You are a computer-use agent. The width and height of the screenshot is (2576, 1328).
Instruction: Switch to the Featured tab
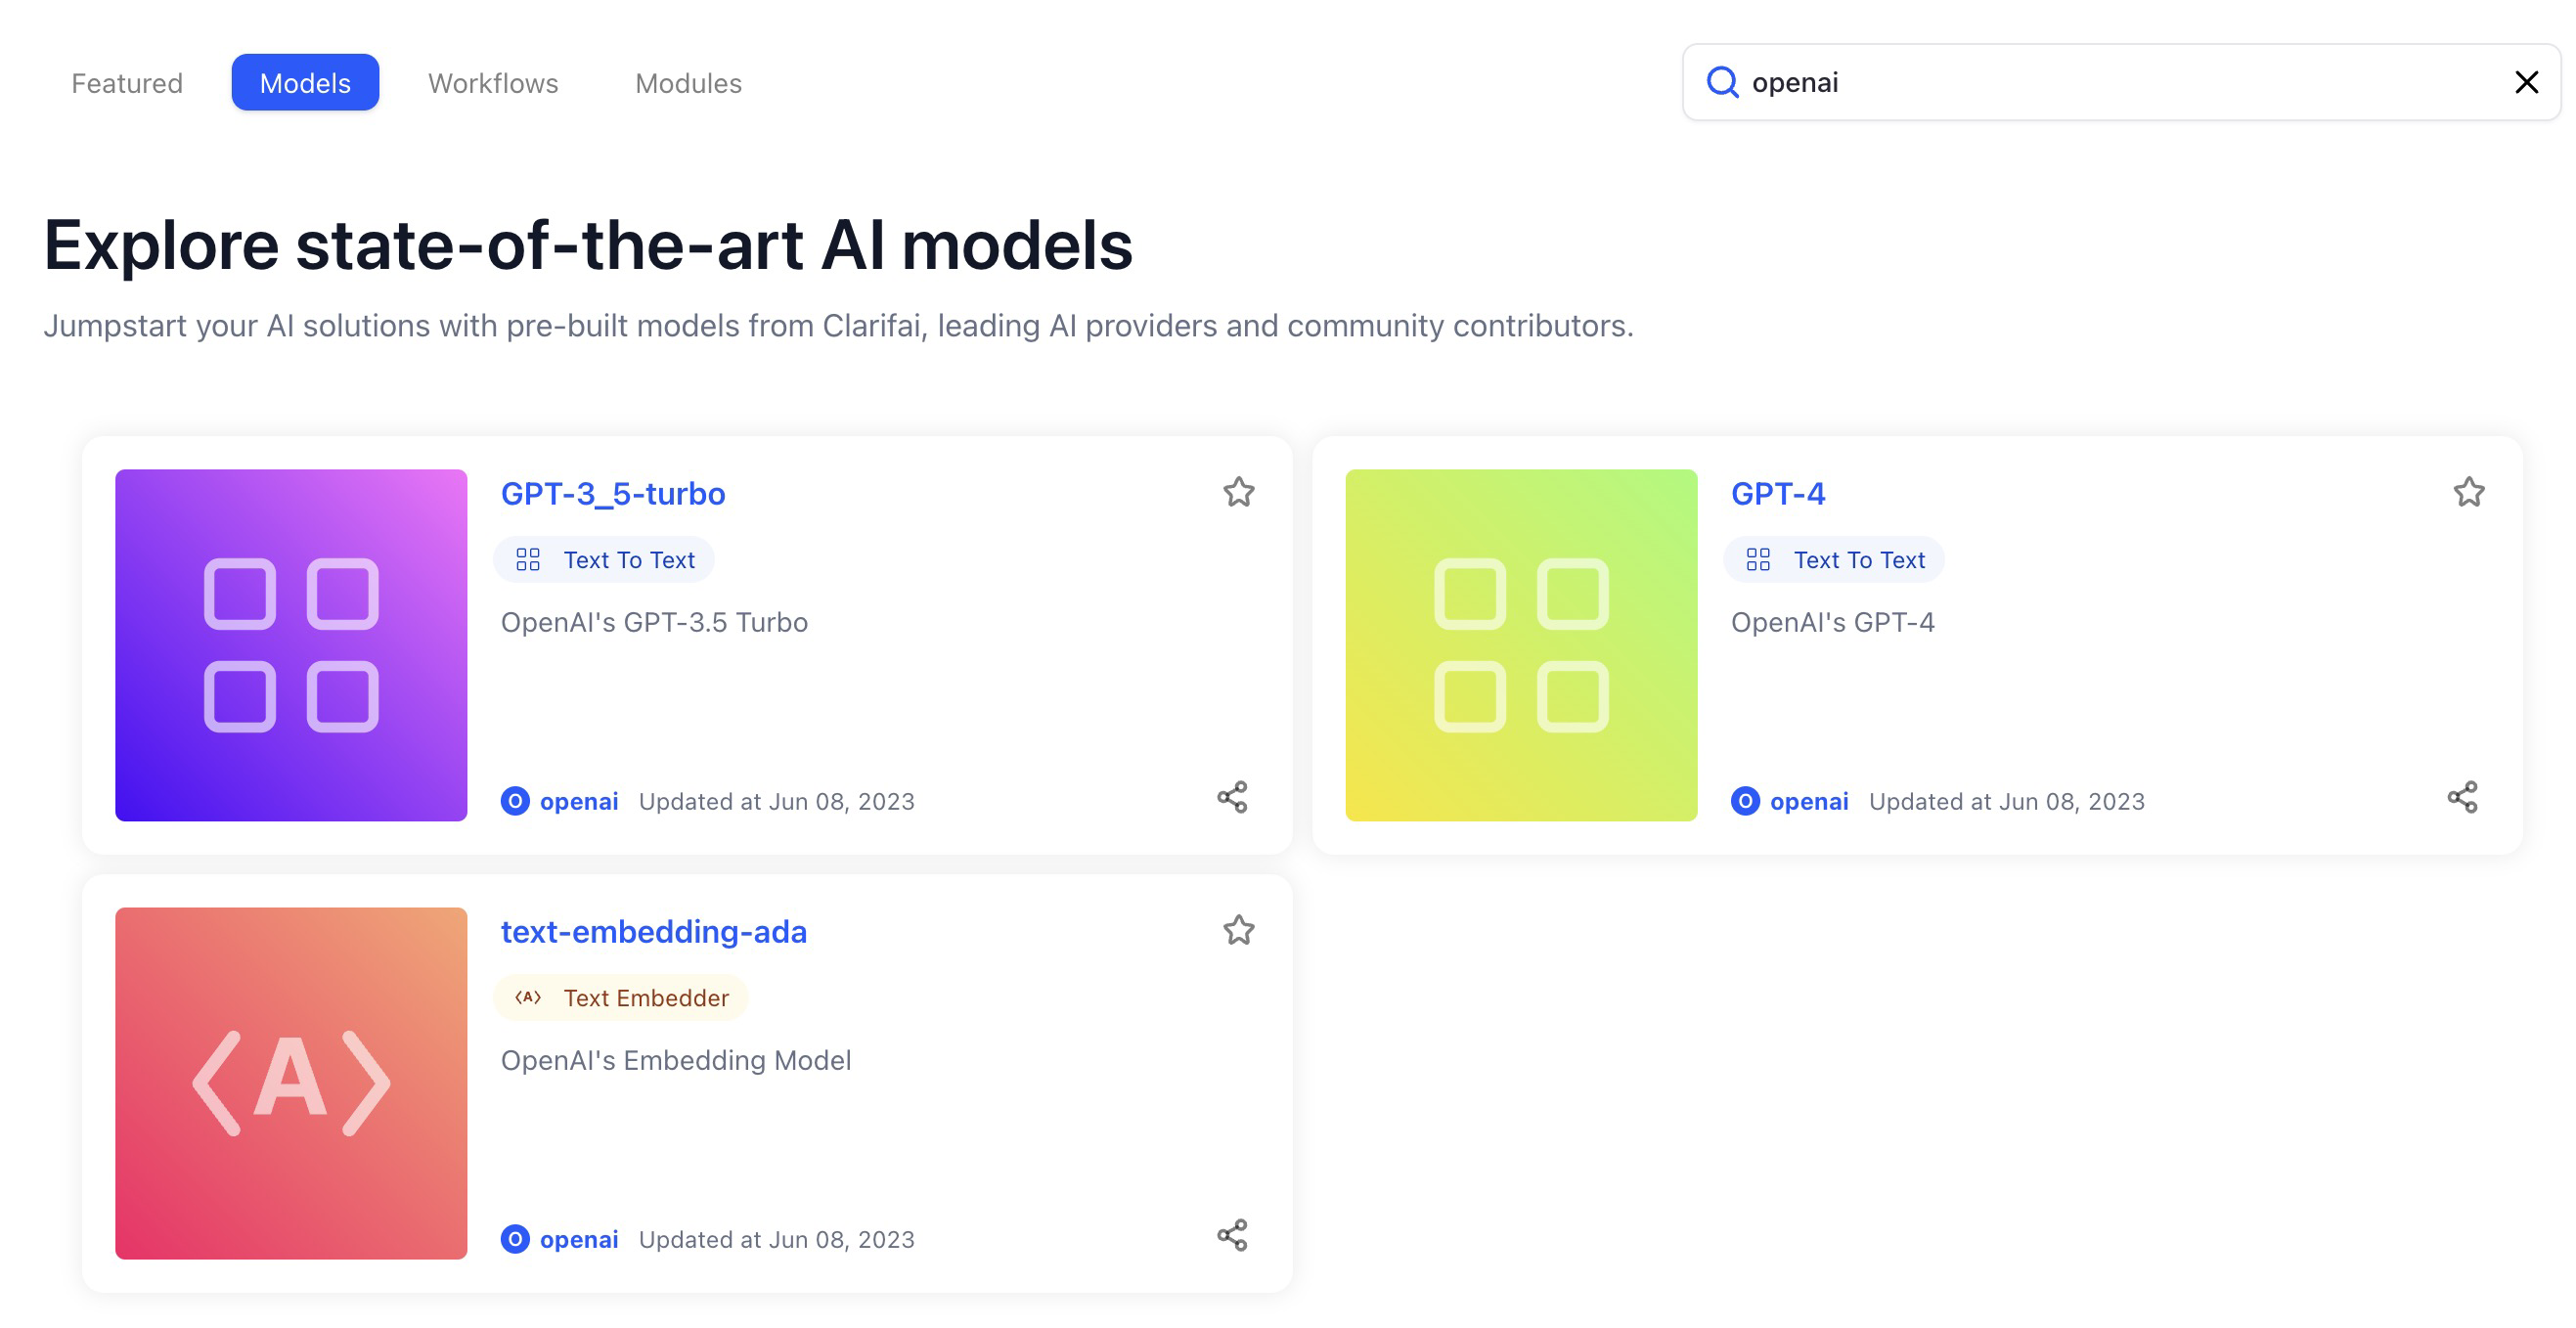click(127, 83)
